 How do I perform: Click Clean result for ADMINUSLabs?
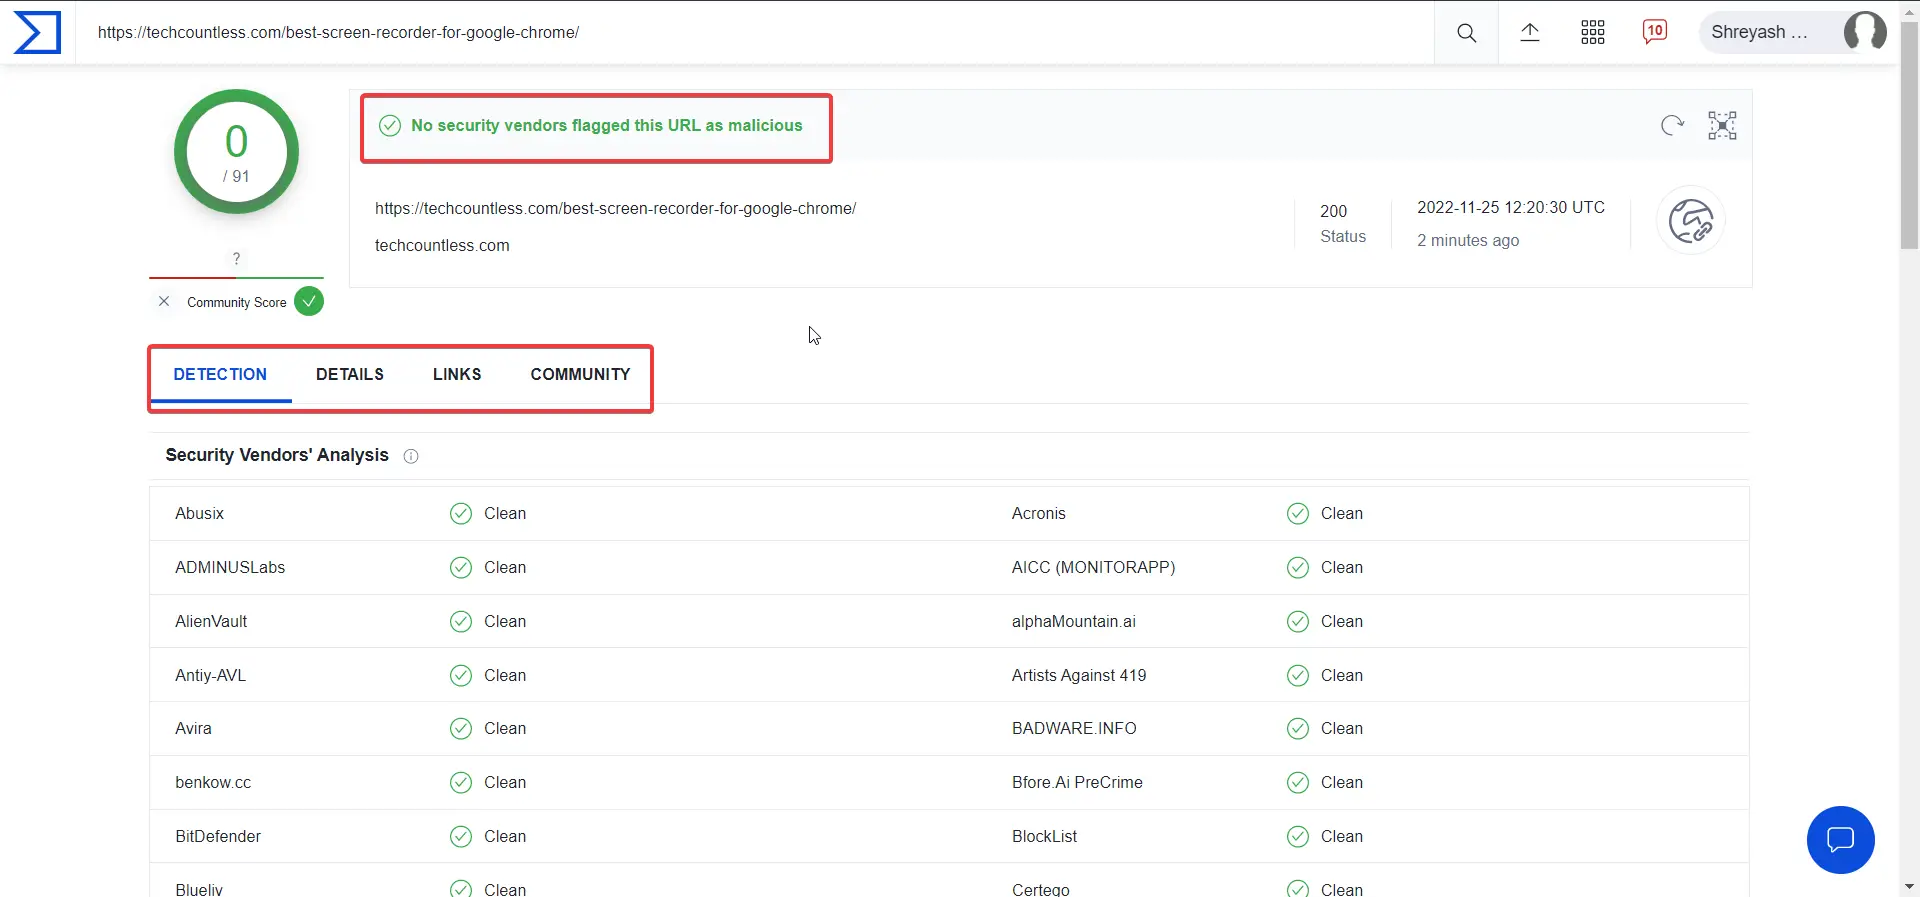pyautogui.click(x=505, y=567)
